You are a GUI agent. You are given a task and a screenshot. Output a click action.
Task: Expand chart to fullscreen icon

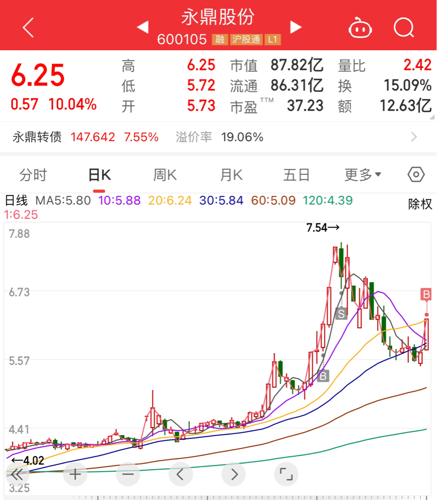coord(286,474)
